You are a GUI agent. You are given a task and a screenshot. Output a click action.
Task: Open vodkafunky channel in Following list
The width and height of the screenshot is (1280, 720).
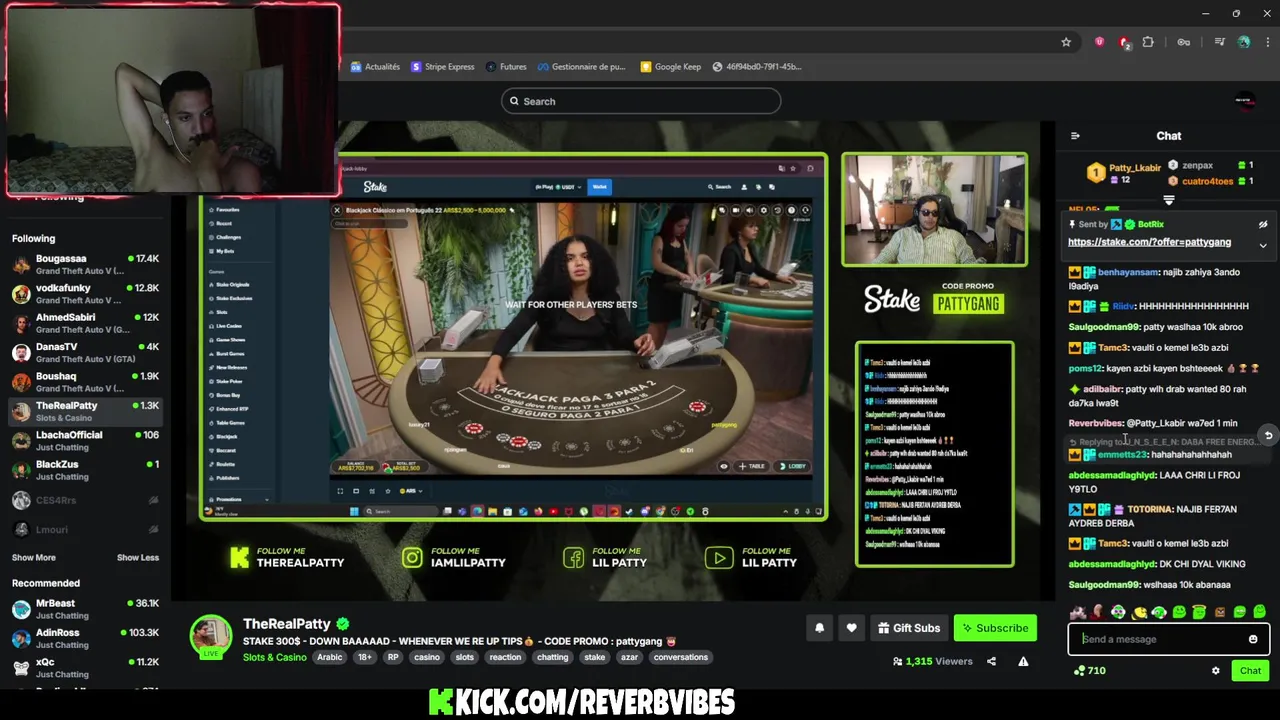point(85,294)
